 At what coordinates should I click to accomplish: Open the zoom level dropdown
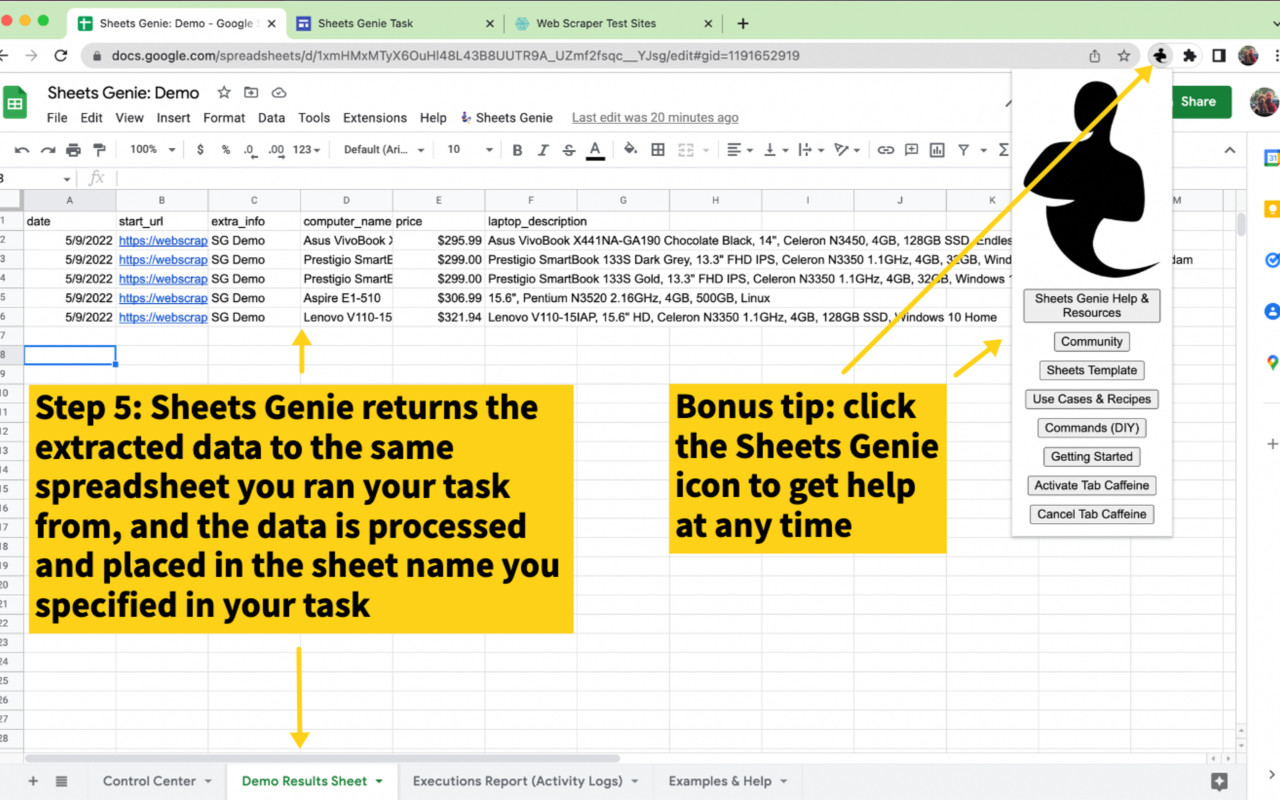pos(152,150)
